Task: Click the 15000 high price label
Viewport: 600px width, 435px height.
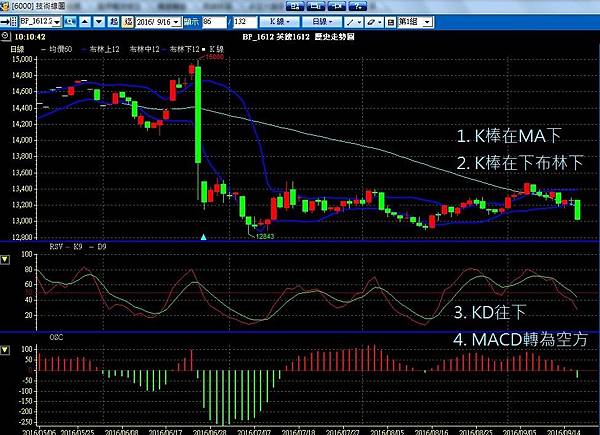Action: (x=215, y=57)
